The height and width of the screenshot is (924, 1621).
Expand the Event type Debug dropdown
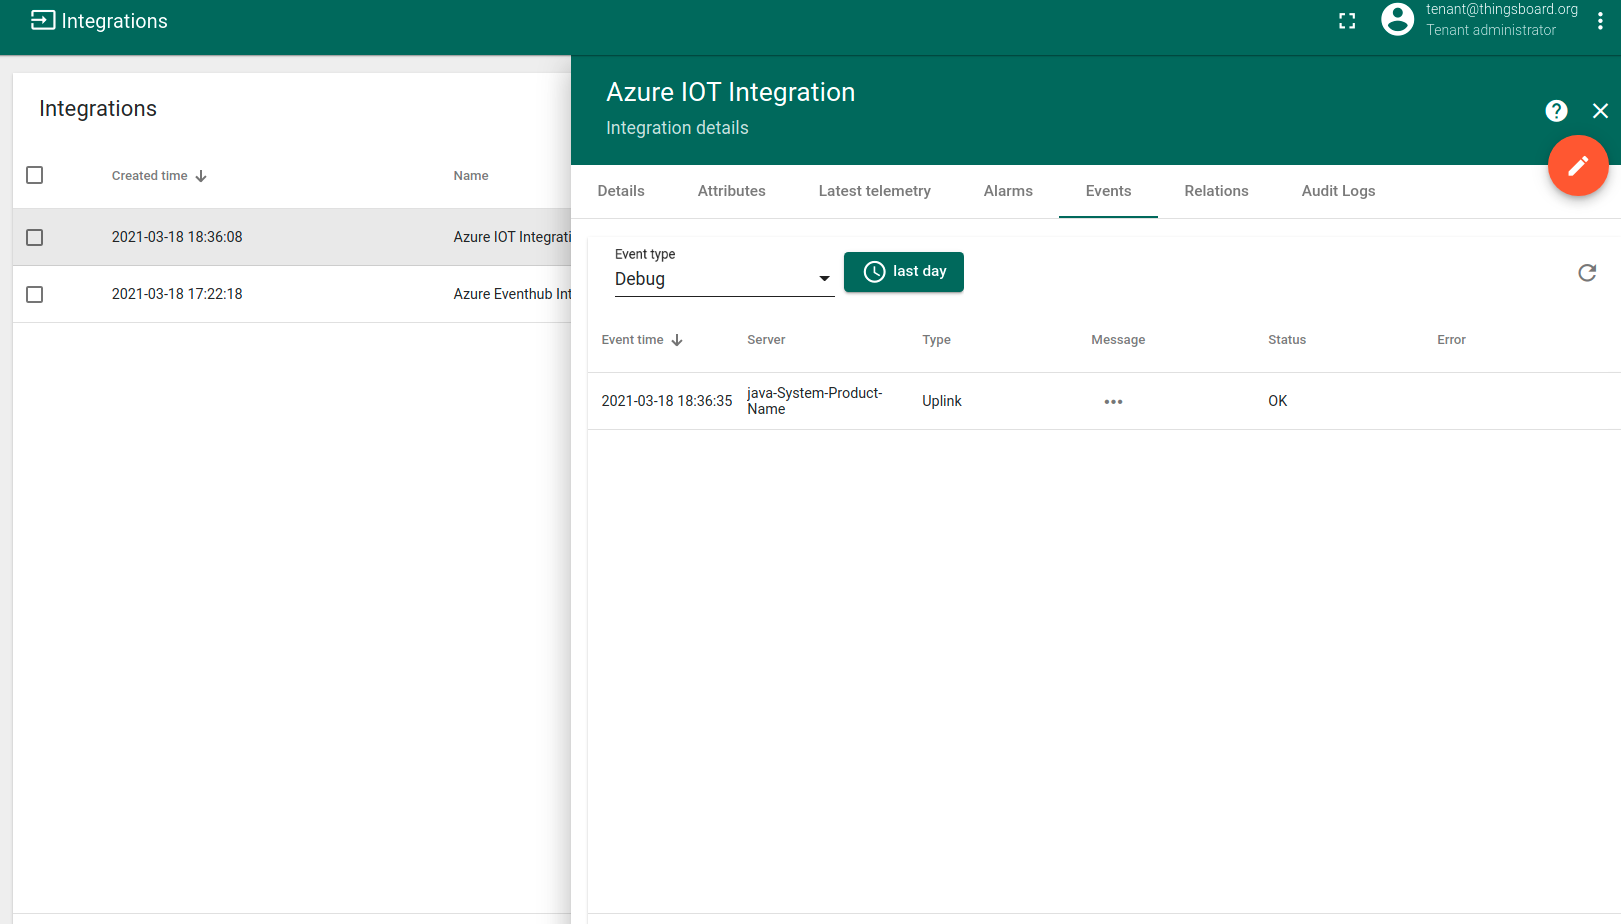pos(723,279)
